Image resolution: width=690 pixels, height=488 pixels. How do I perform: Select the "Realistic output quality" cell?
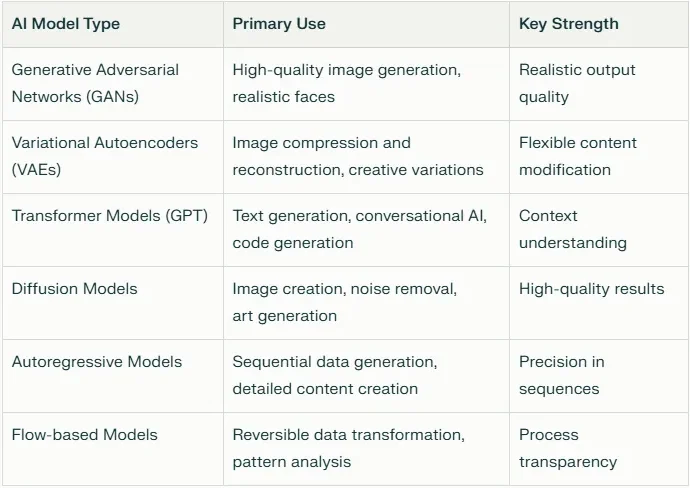coord(577,83)
